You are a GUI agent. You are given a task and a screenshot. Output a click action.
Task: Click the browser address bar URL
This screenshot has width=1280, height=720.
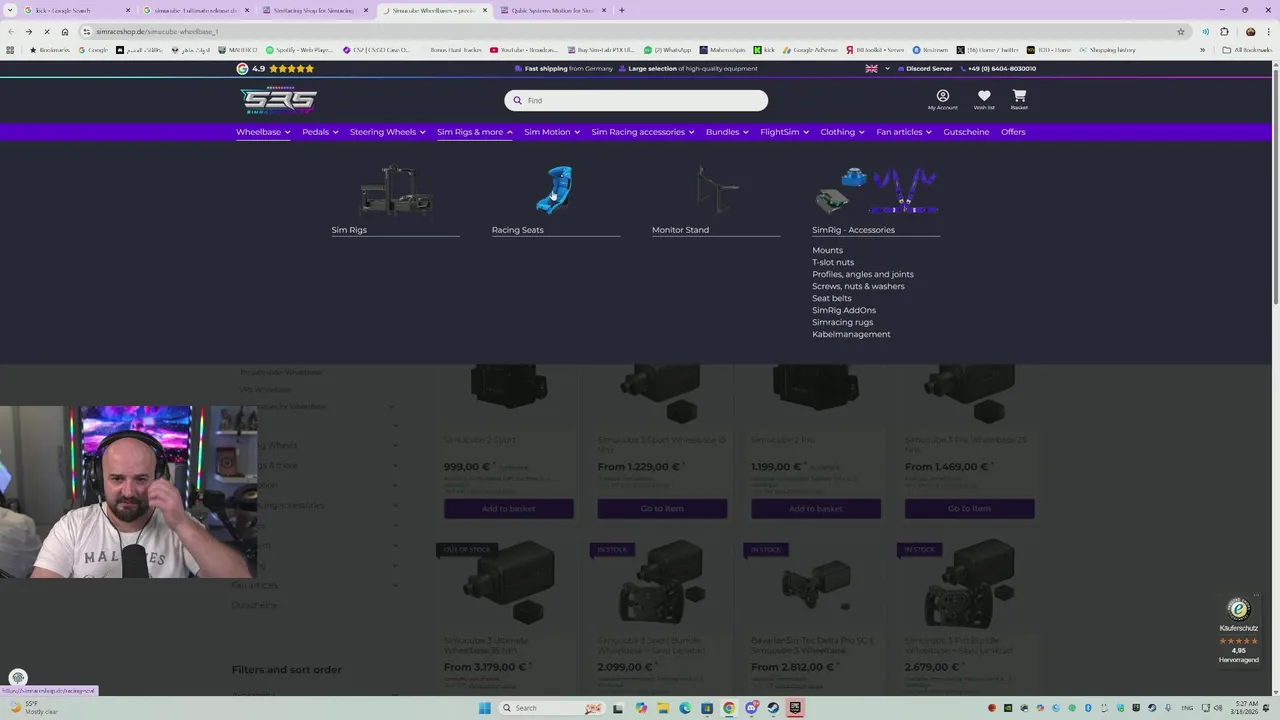[157, 31]
